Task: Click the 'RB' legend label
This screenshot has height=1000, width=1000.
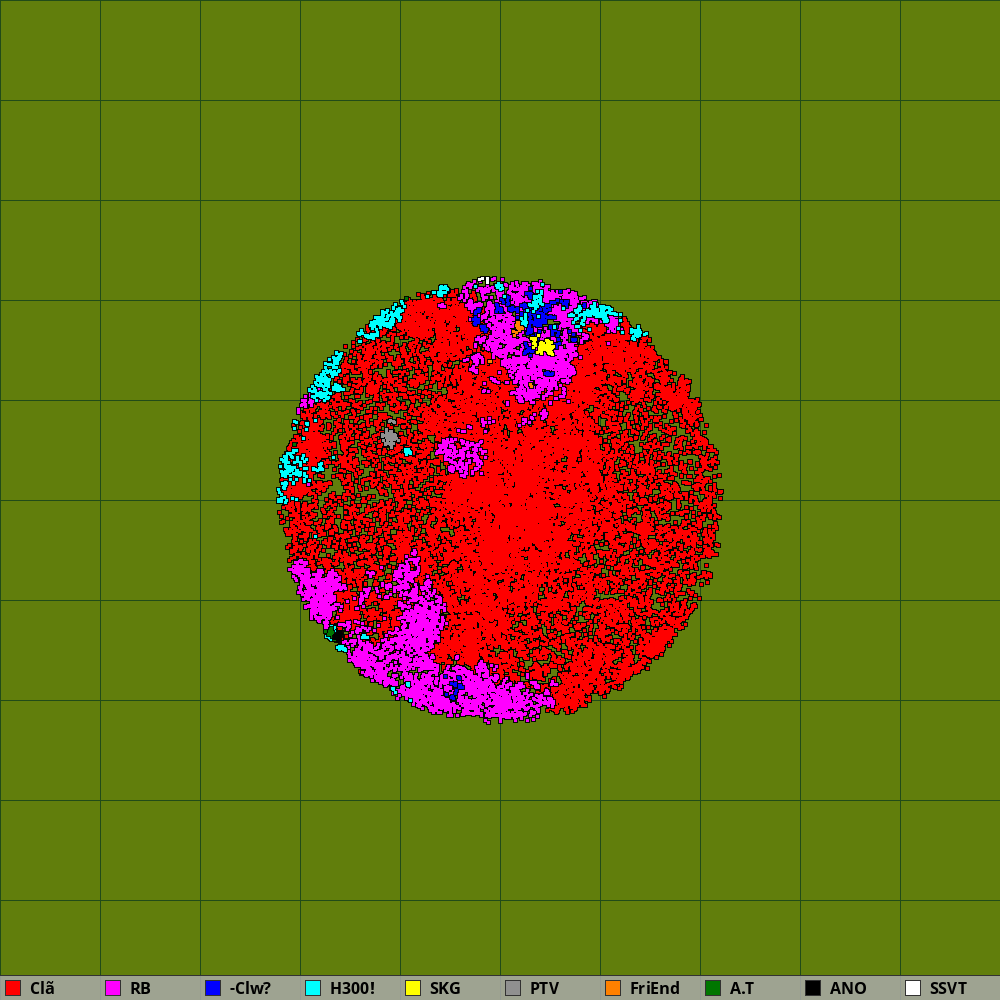Action: (140, 988)
